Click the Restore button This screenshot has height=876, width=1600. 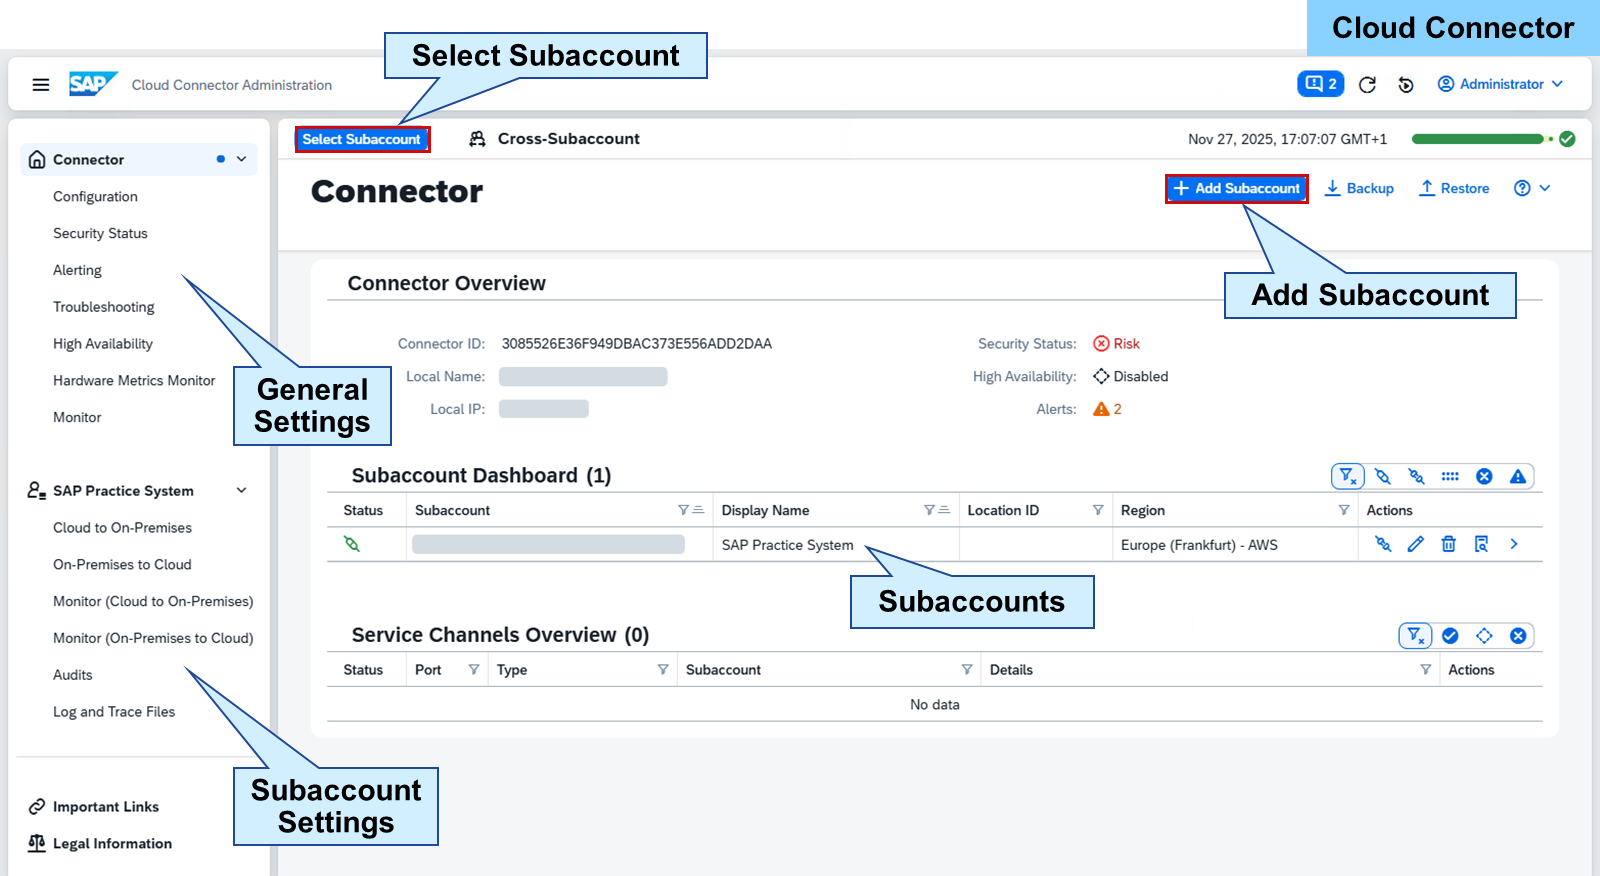click(x=1454, y=188)
